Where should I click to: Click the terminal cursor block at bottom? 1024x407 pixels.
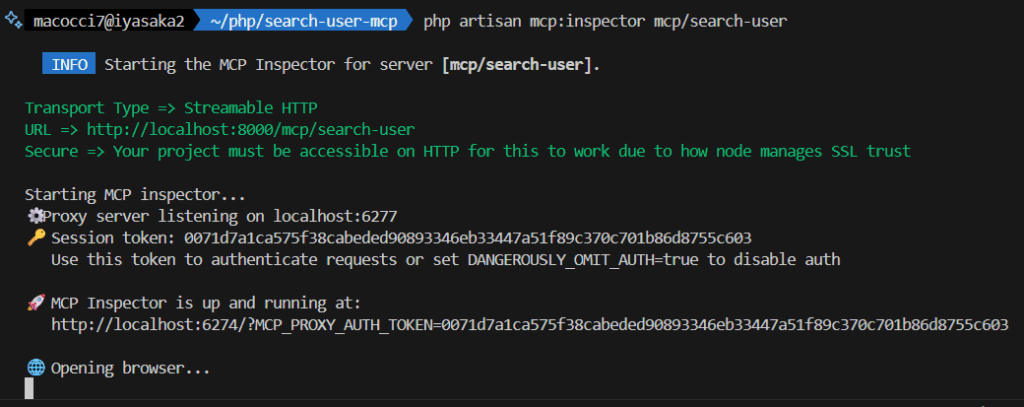[x=29, y=389]
